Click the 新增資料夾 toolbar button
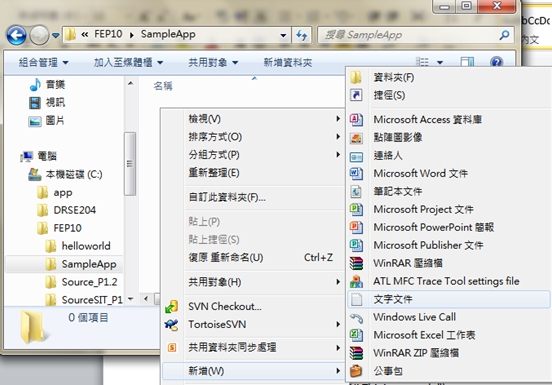Screen dimensions: 552x385 [288, 63]
